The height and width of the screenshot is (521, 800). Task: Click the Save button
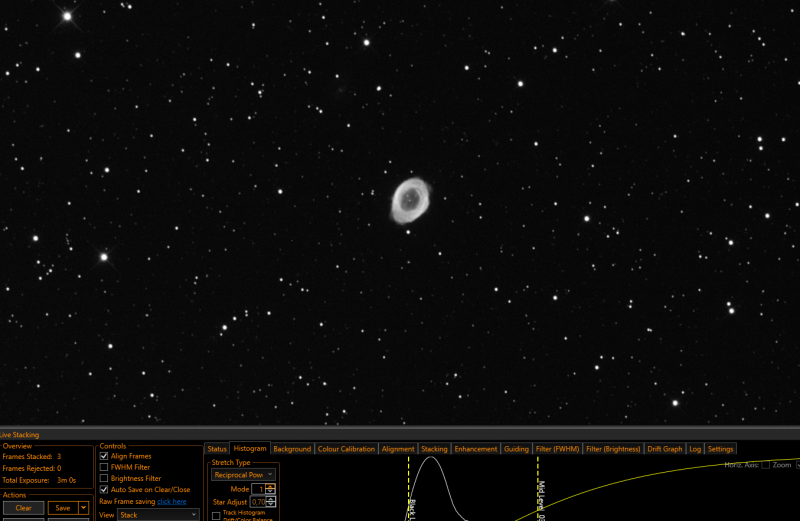(x=63, y=508)
